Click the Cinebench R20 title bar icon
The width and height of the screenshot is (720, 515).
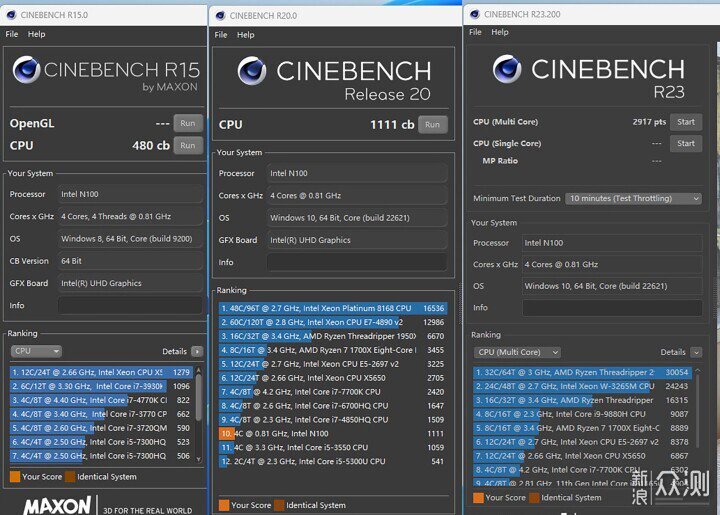[220, 16]
